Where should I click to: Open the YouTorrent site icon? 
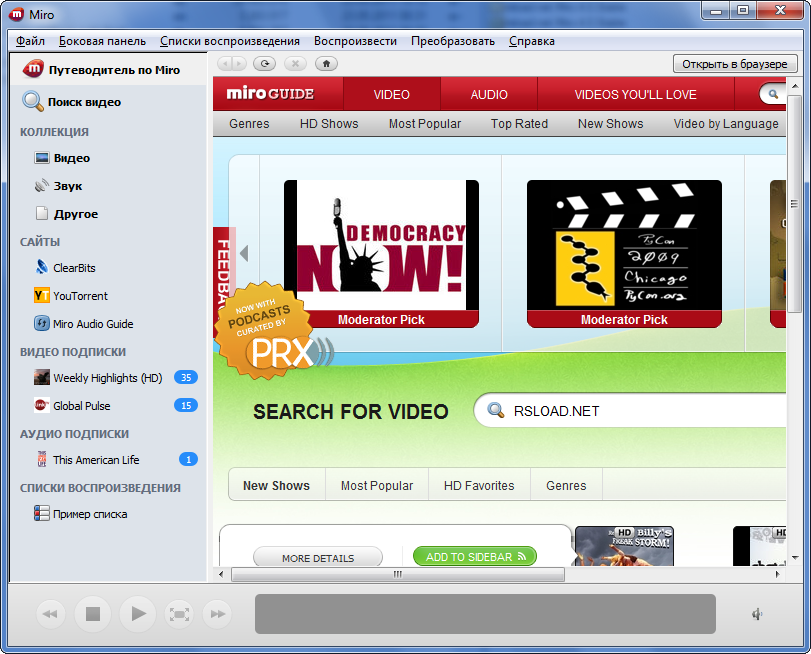42,295
